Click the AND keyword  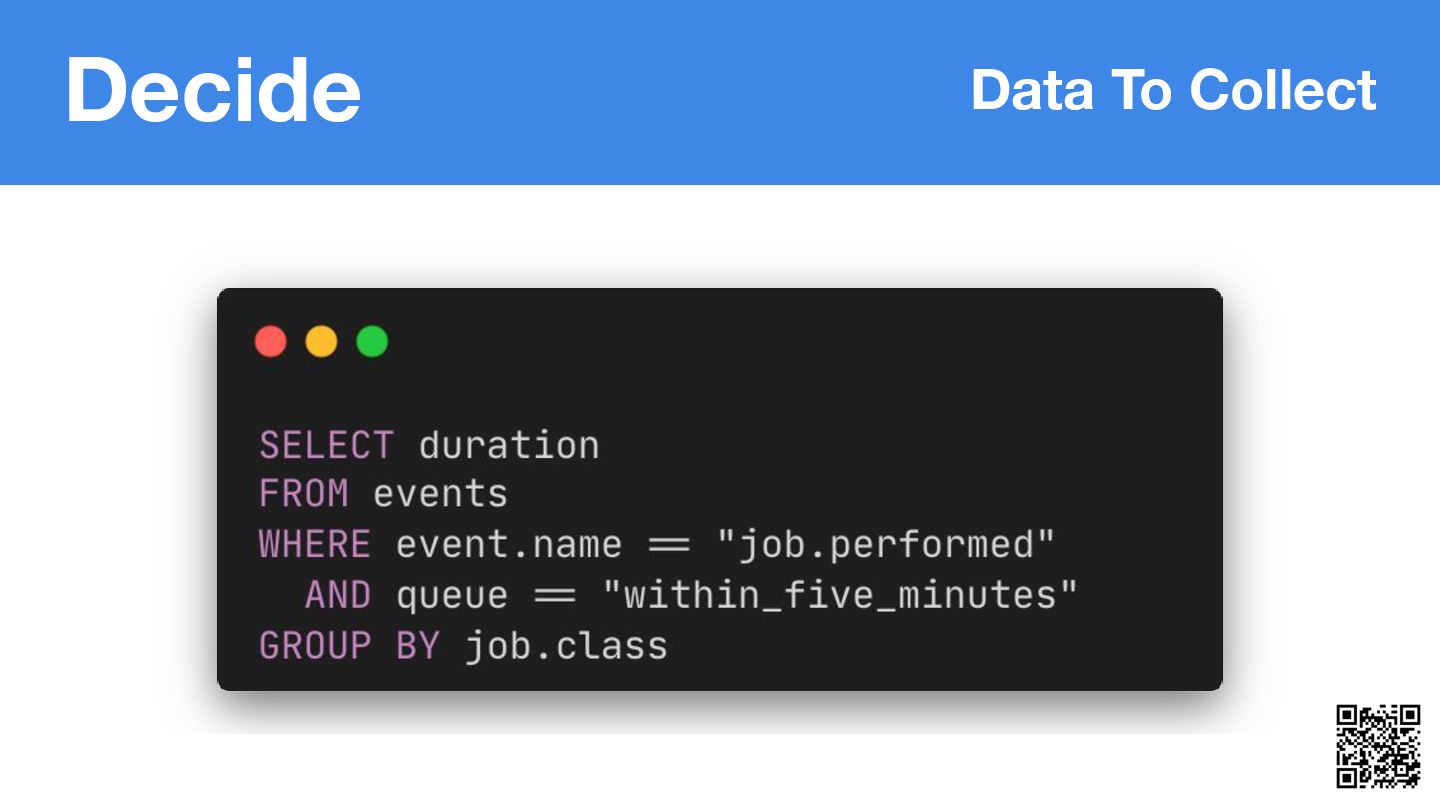(x=338, y=595)
